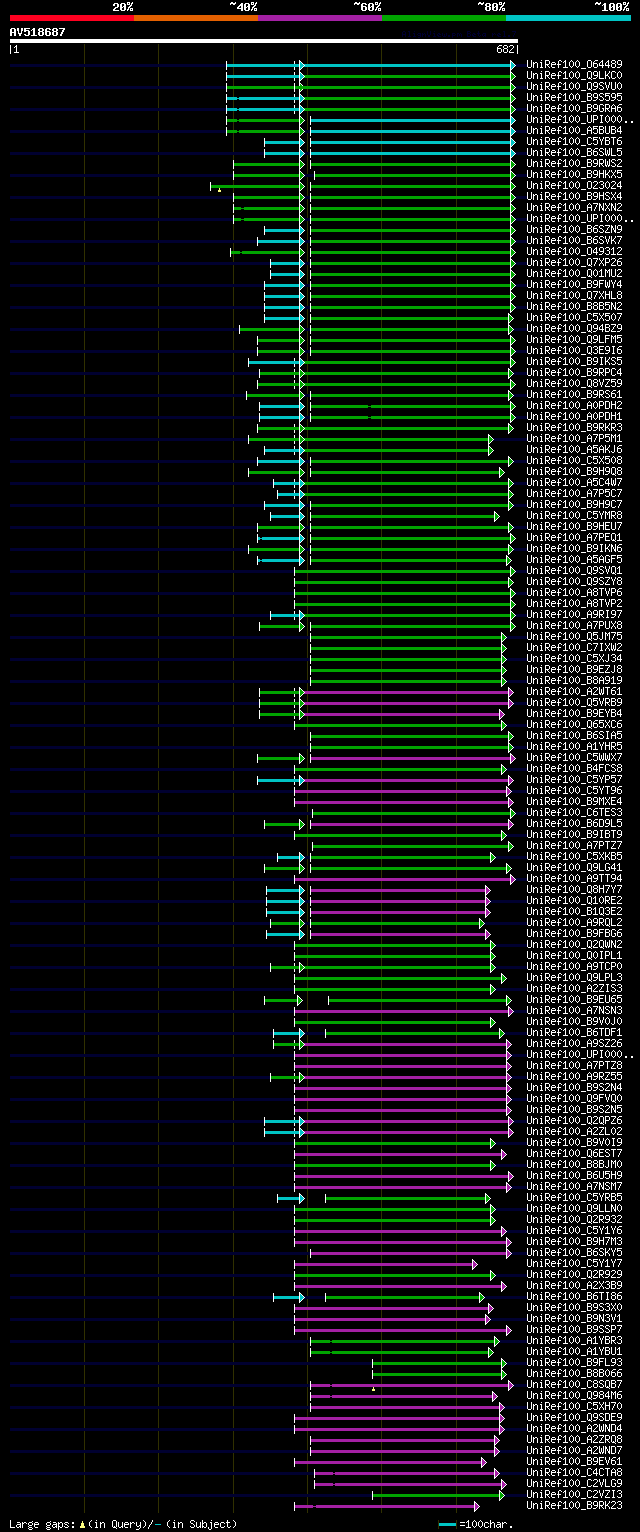640x1532 pixels.
Task: Open hit UniRef100_Q9LFM5
Action: click(x=574, y=339)
